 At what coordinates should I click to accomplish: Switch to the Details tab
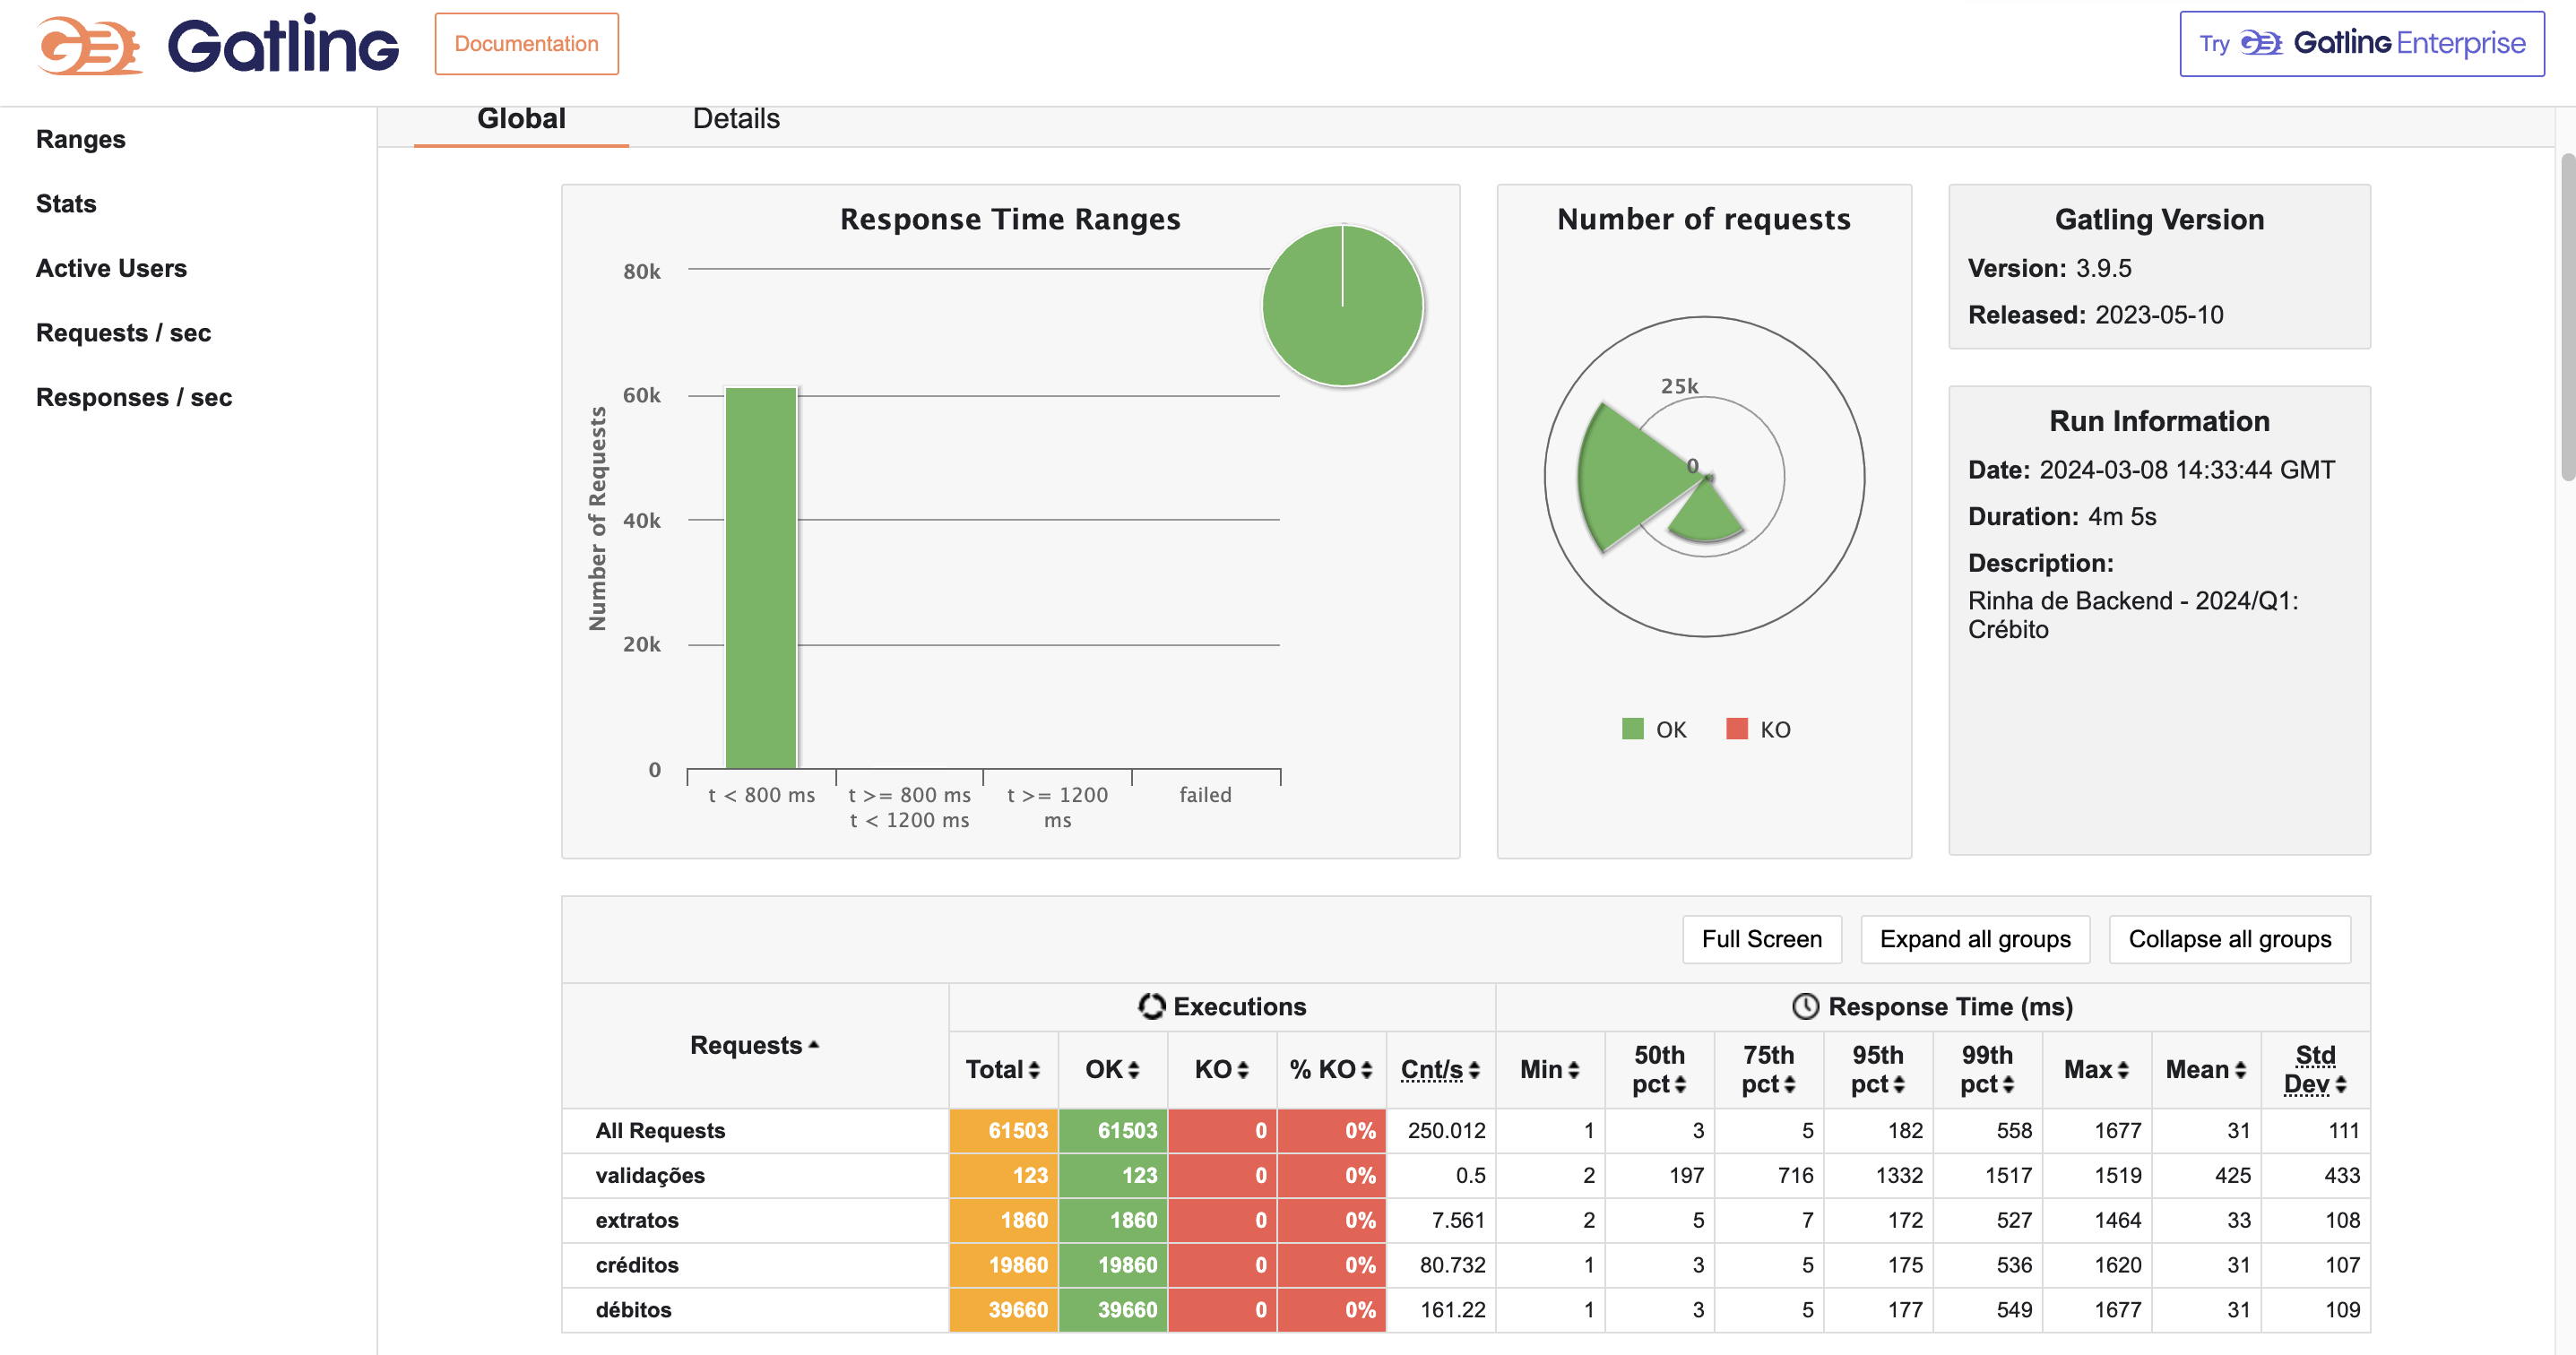(x=736, y=119)
